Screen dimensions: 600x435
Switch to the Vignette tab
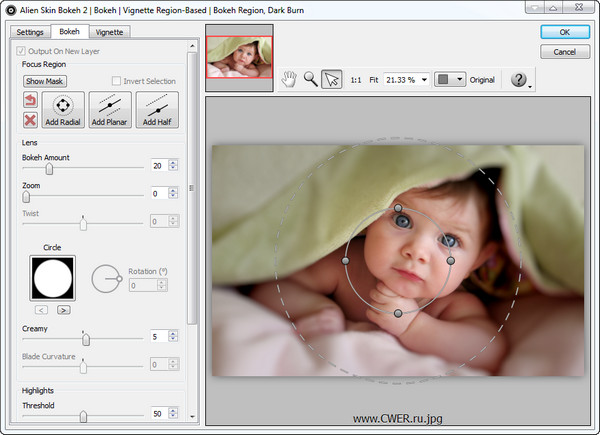click(110, 32)
